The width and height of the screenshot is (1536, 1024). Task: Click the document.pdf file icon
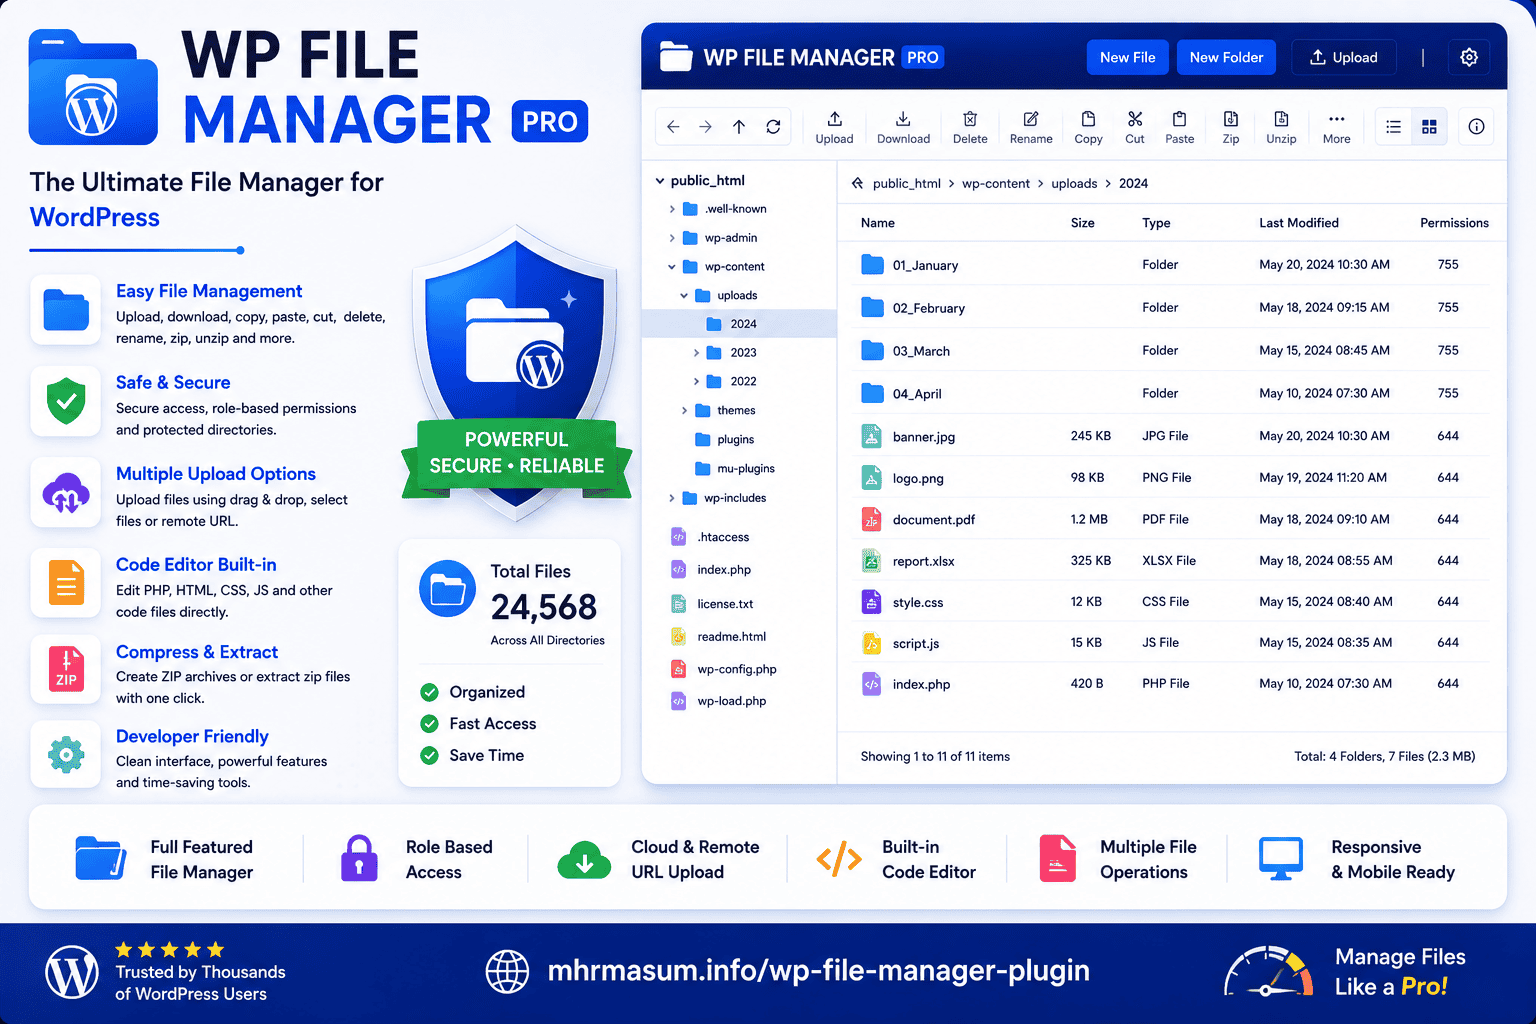[872, 519]
